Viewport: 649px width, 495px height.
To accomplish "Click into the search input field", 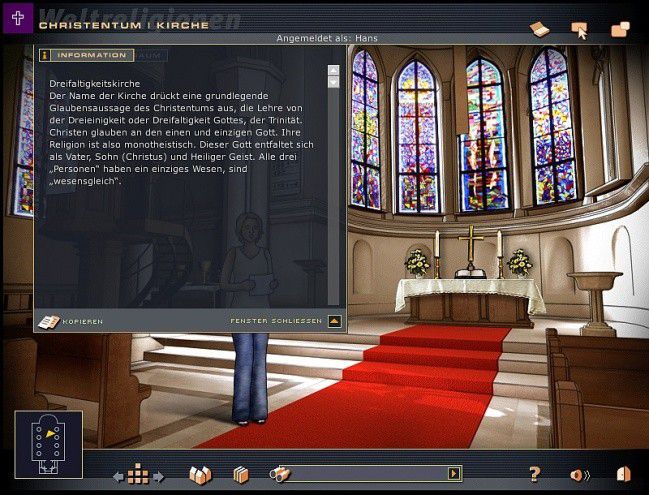I will click(x=368, y=473).
